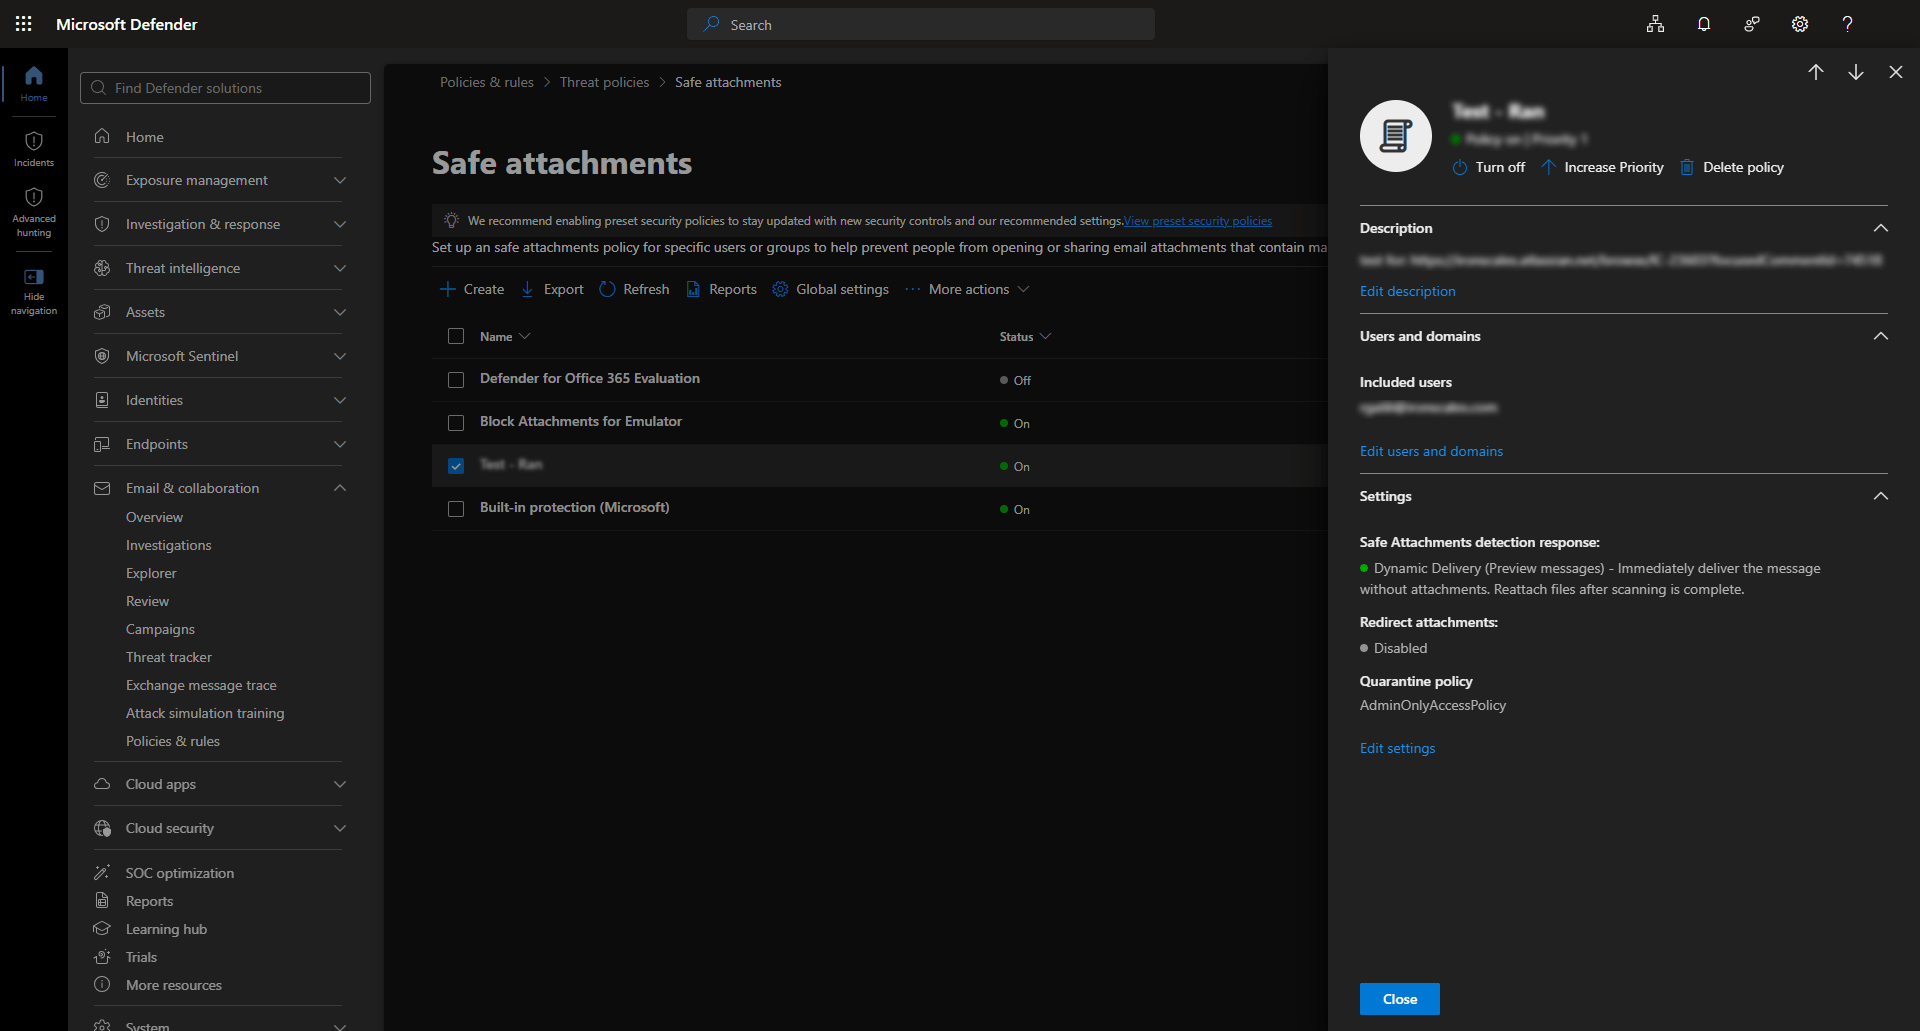Go to Policies & rules breadcrumb
1920x1031 pixels.
pos(487,82)
